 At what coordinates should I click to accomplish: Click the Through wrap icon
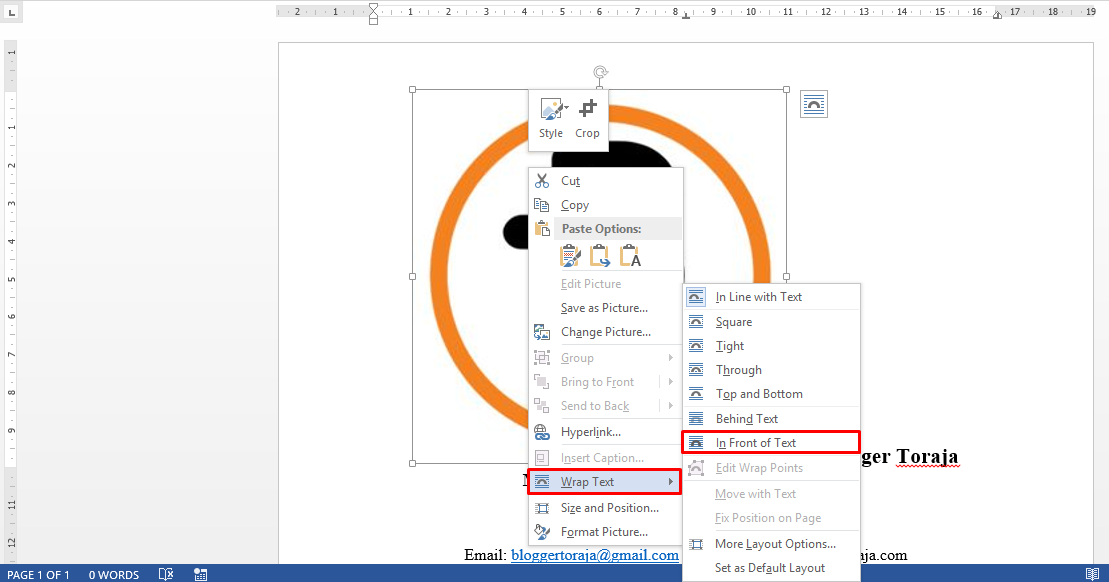click(696, 370)
